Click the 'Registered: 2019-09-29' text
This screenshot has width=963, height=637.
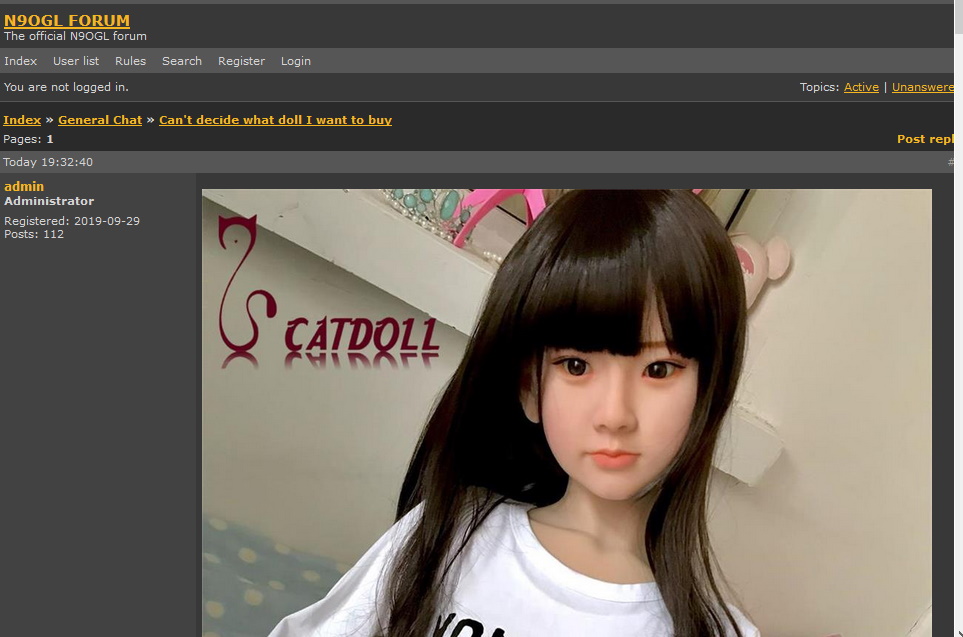coord(72,221)
